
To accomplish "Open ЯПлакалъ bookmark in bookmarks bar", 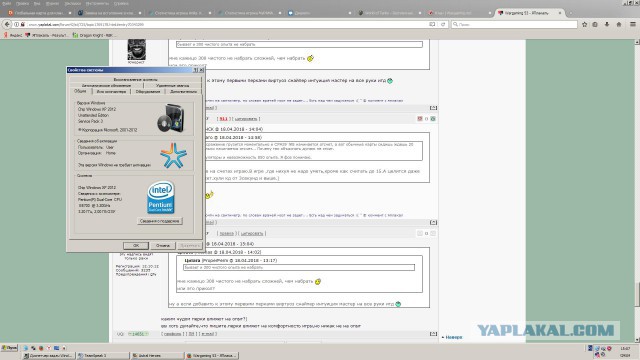I will pyautogui.click(x=47, y=36).
